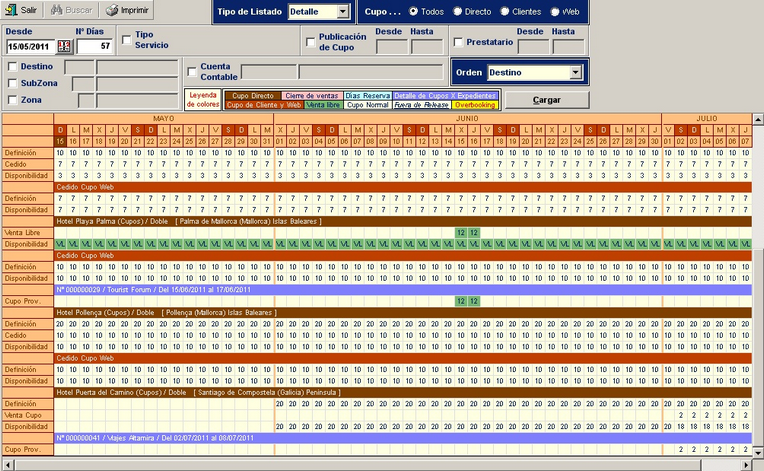
Task: Tick the Zona filter checkbox
Action: point(13,100)
